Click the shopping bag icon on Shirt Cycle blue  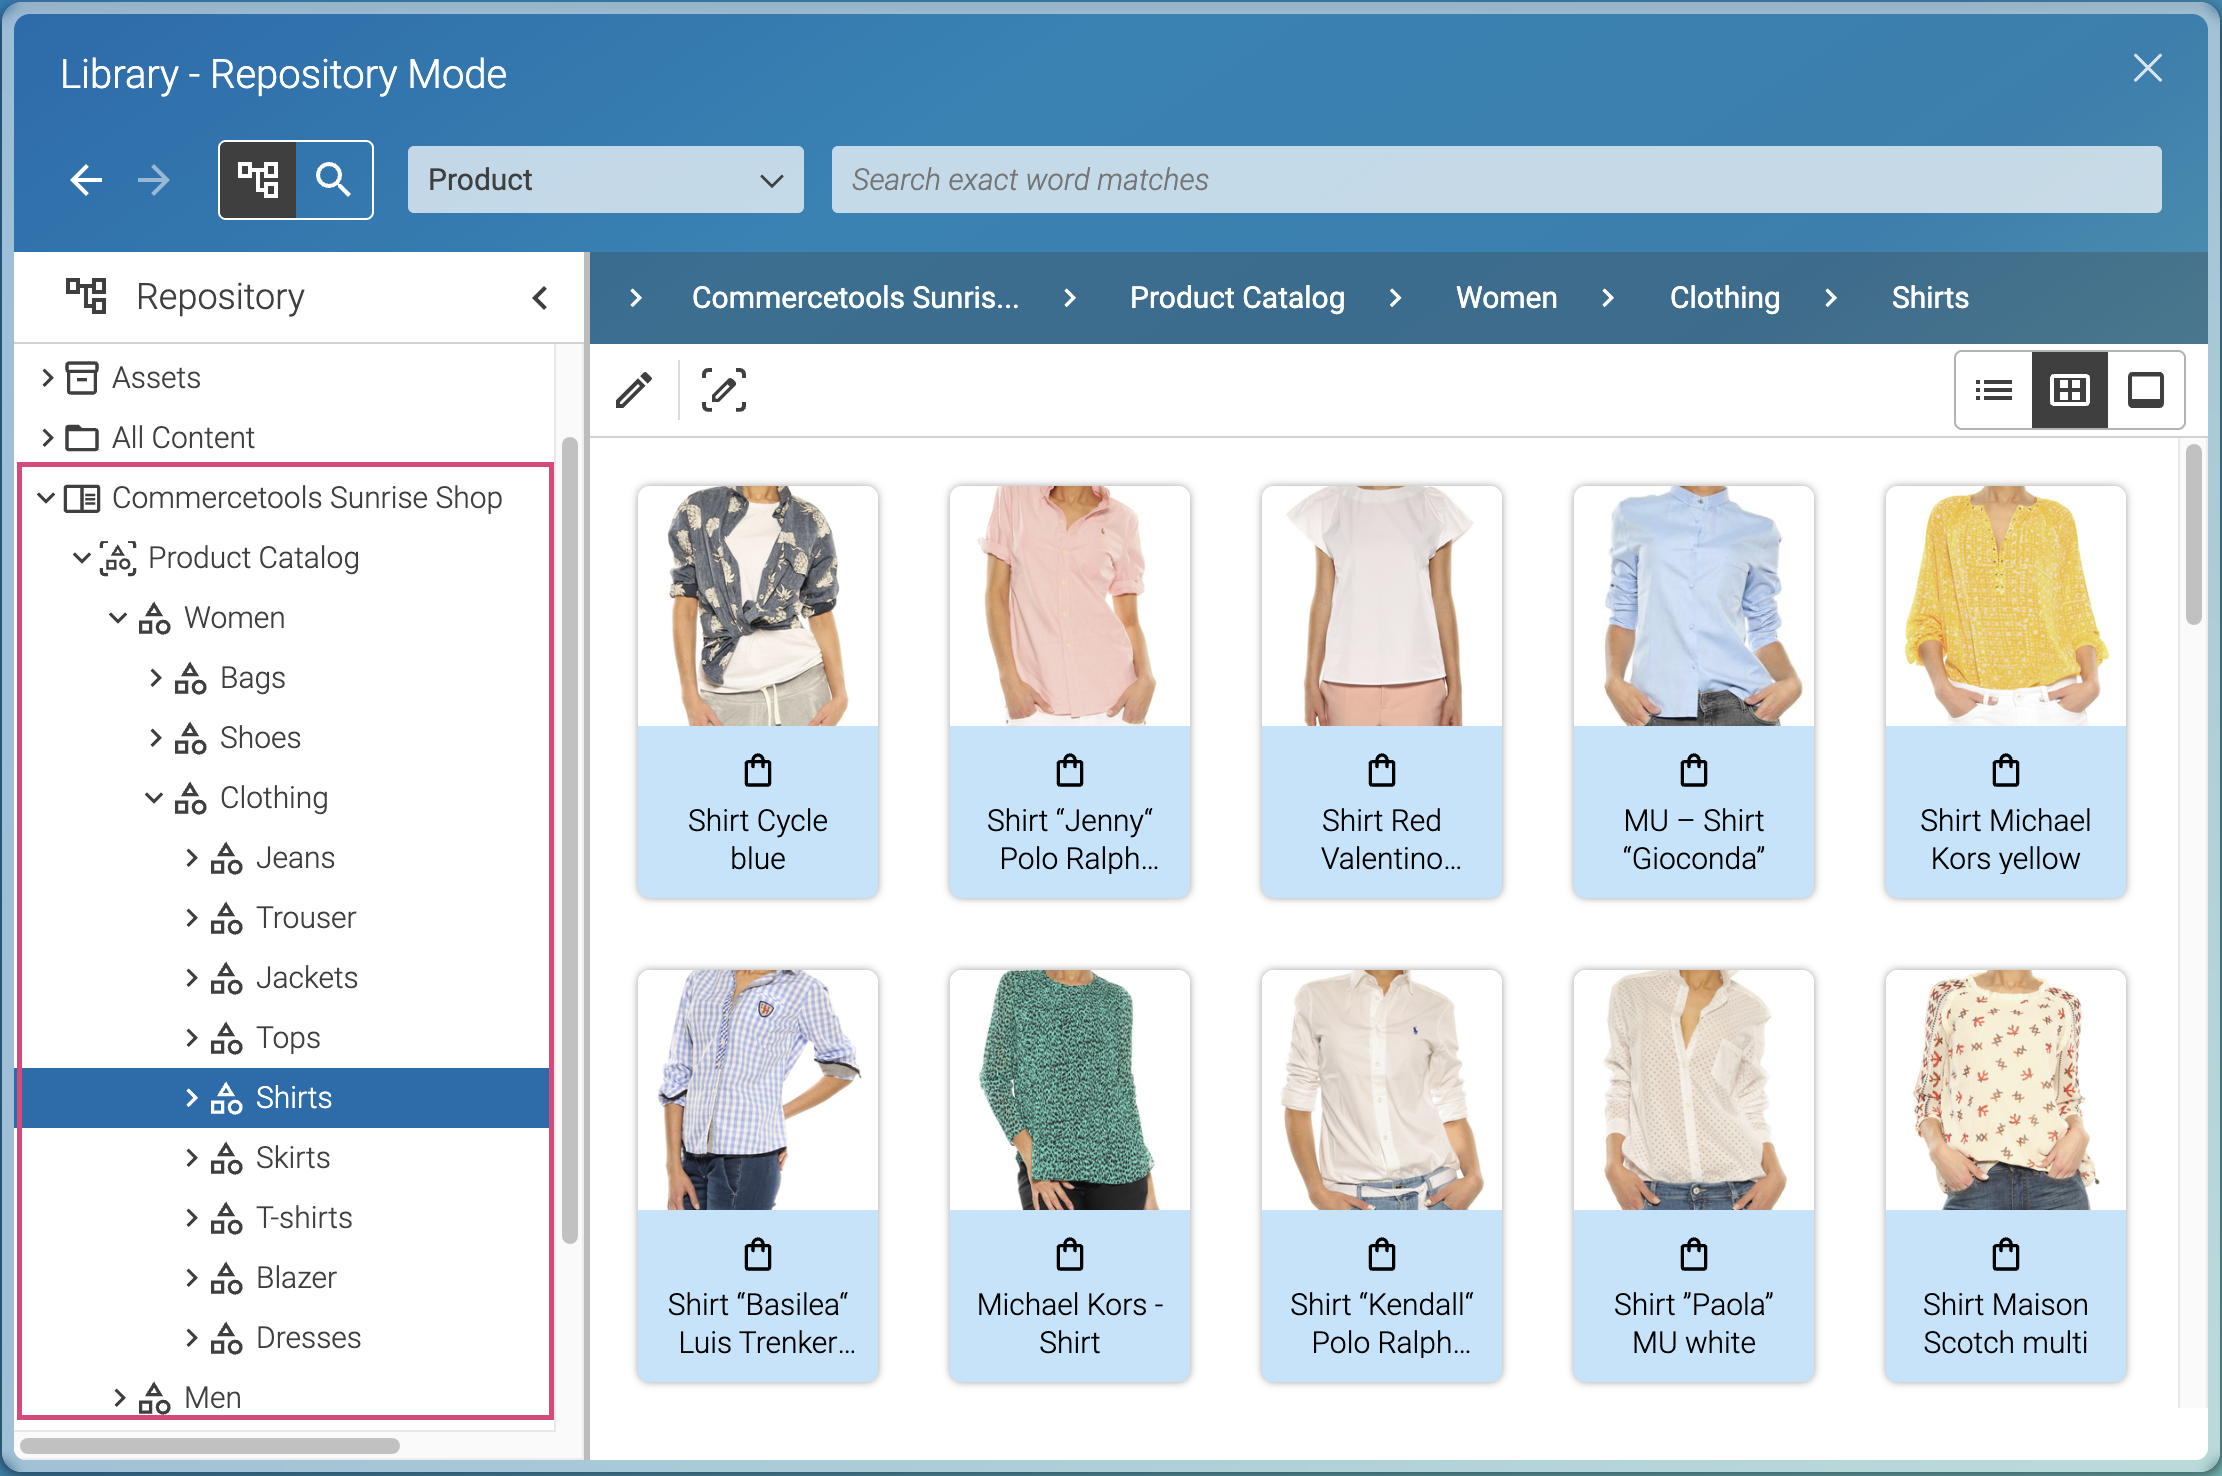coord(758,771)
